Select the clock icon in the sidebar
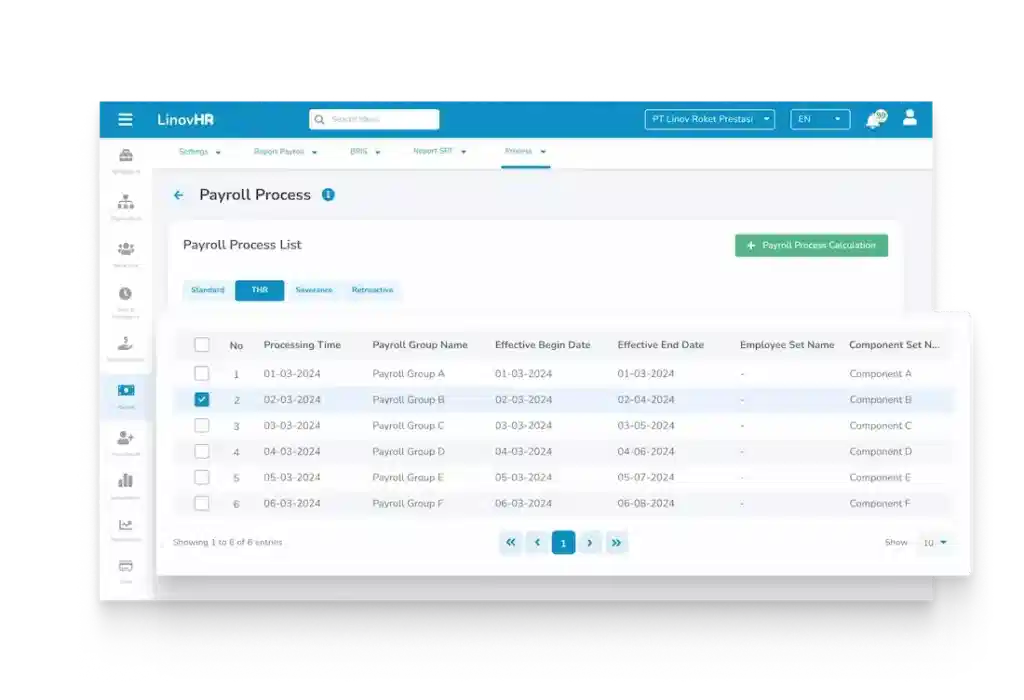 125,294
